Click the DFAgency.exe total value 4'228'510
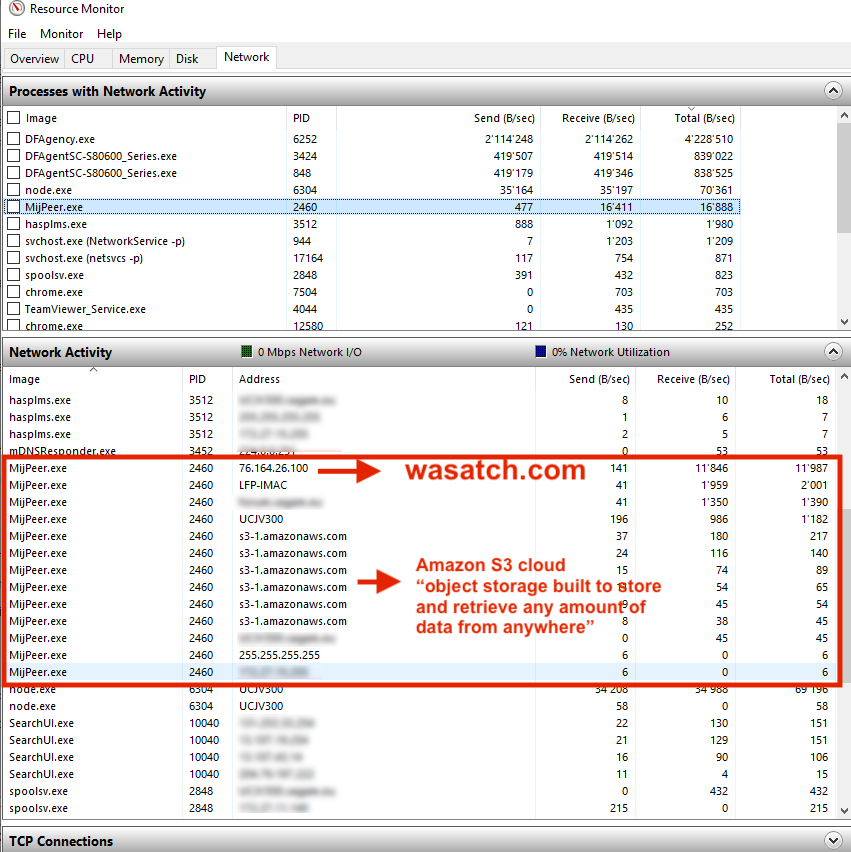The image size is (851, 852). 709,139
